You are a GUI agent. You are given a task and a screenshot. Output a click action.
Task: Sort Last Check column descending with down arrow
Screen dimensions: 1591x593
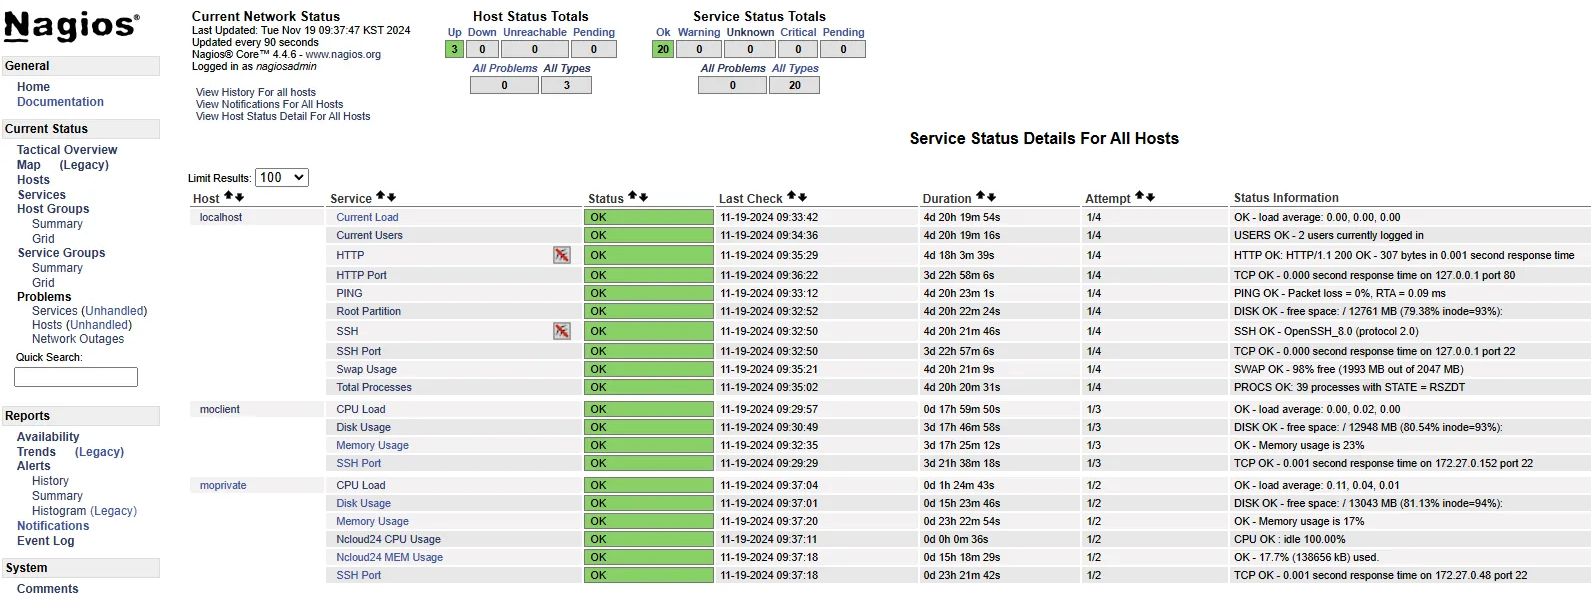point(802,197)
